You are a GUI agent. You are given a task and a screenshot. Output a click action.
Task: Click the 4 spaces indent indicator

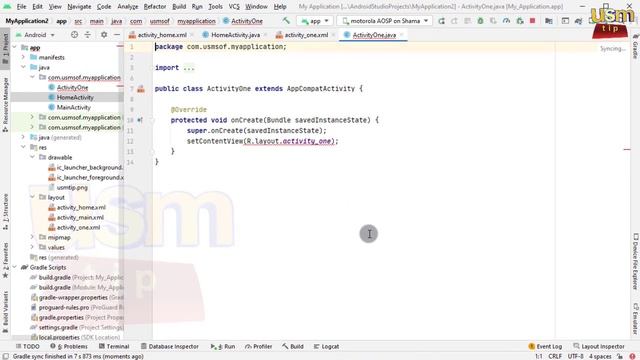point(600,356)
